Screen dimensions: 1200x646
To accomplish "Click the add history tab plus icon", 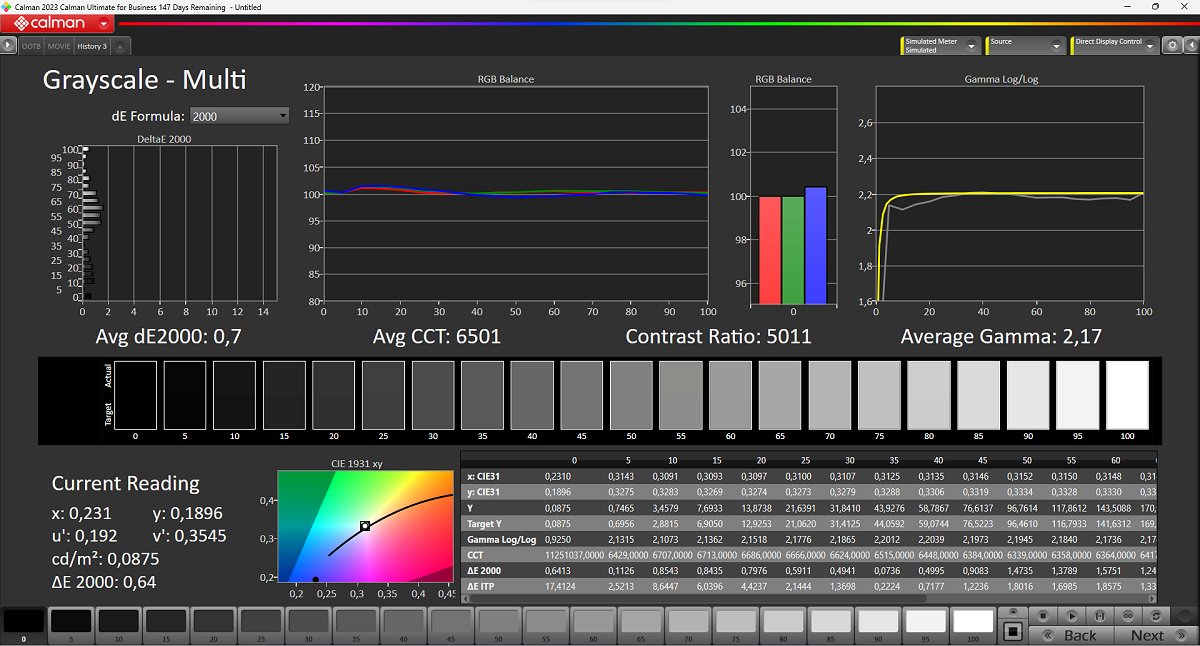I will click(119, 46).
